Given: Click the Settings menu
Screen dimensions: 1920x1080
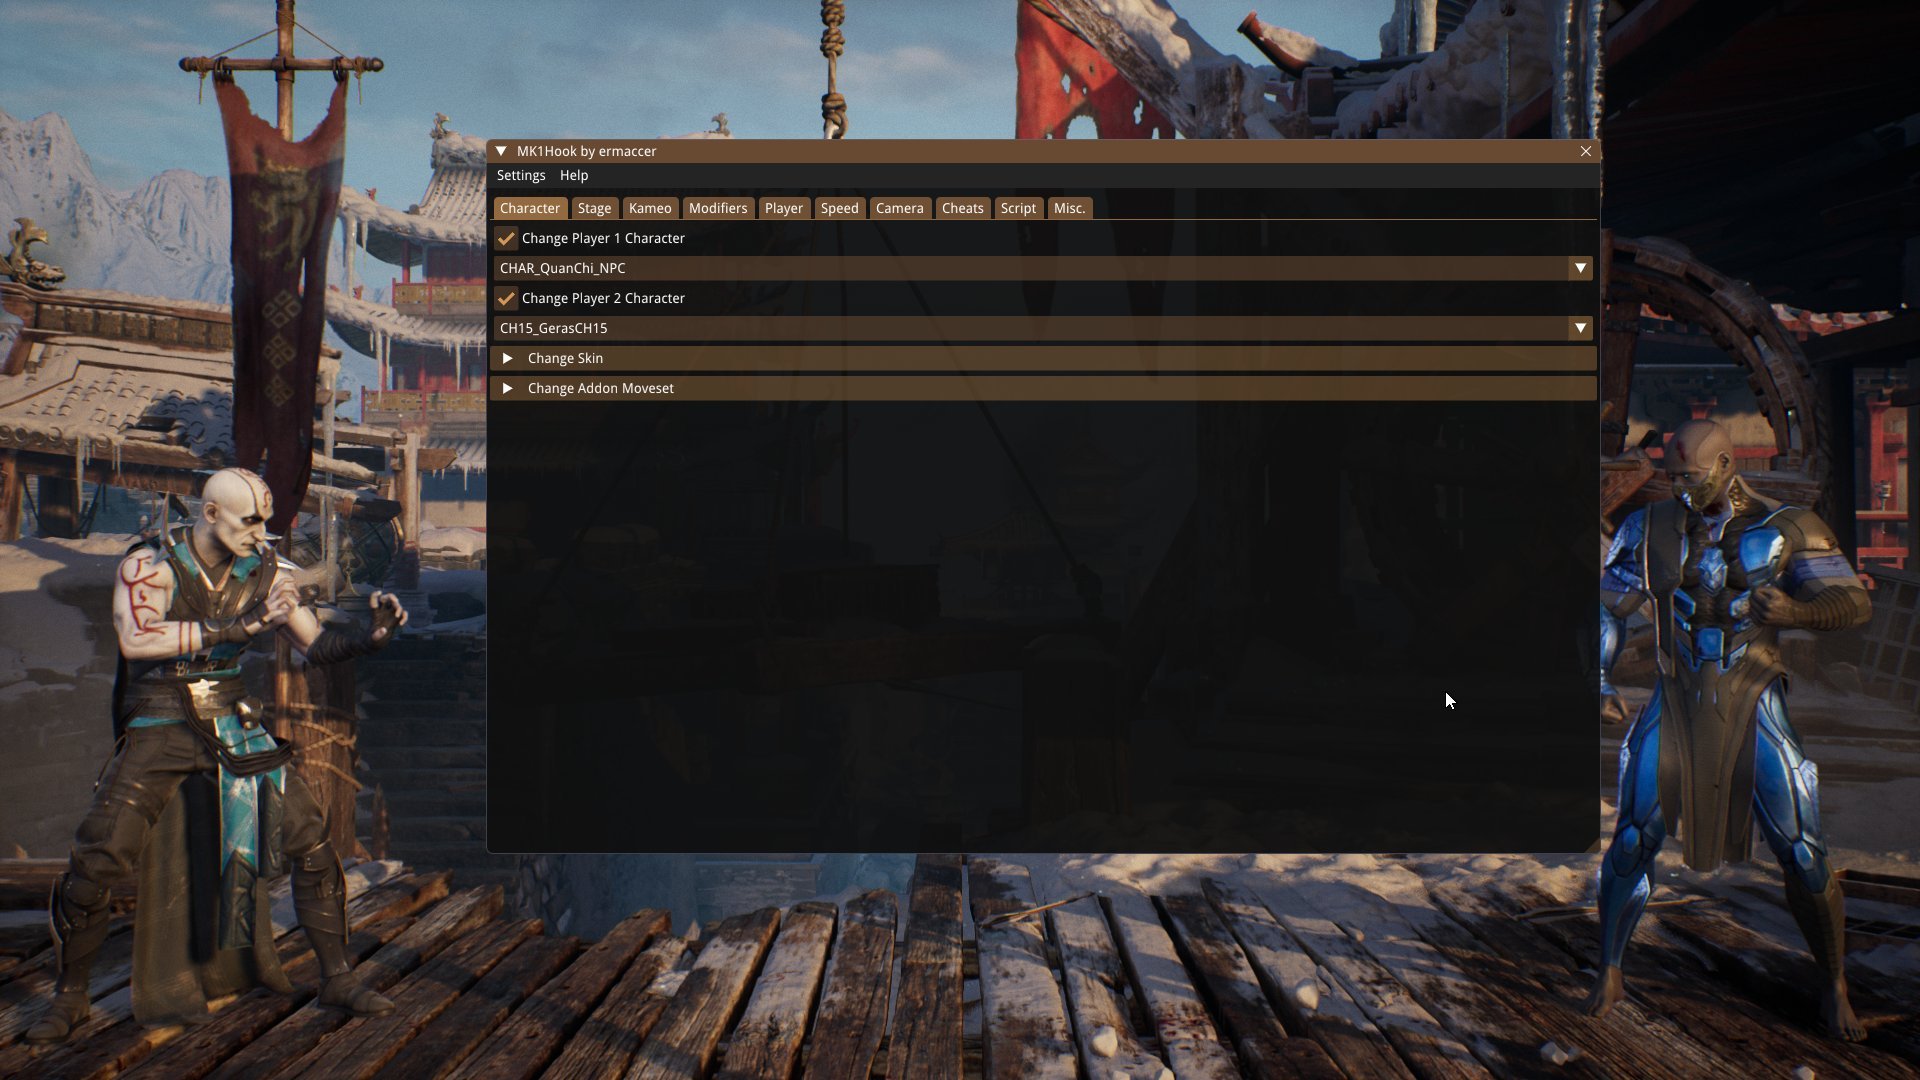Looking at the screenshot, I should [521, 175].
